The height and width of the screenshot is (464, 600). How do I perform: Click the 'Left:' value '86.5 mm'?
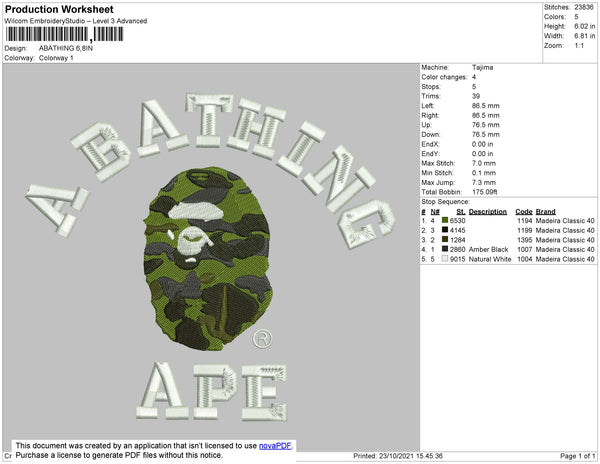(485, 106)
